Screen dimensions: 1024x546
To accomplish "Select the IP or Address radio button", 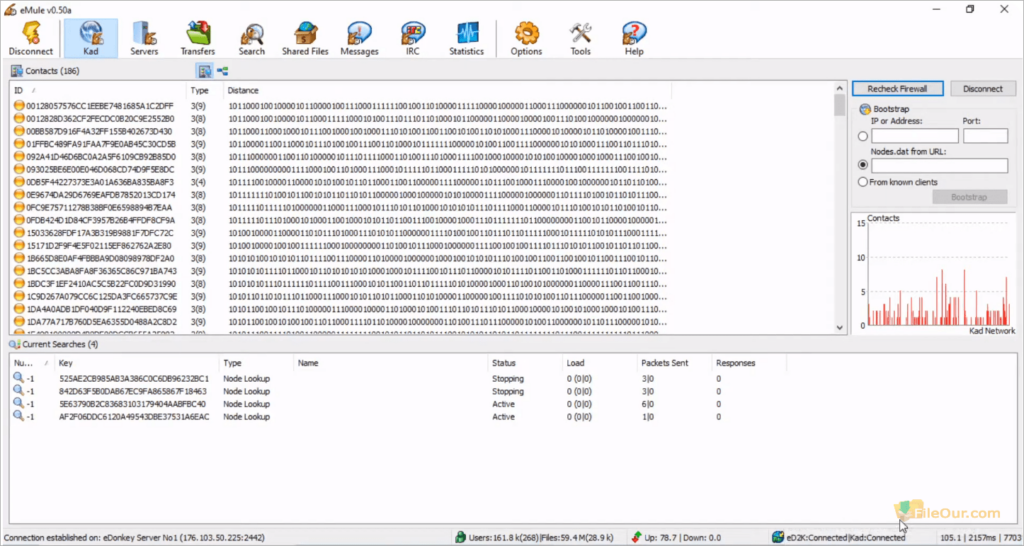I will tap(863, 136).
